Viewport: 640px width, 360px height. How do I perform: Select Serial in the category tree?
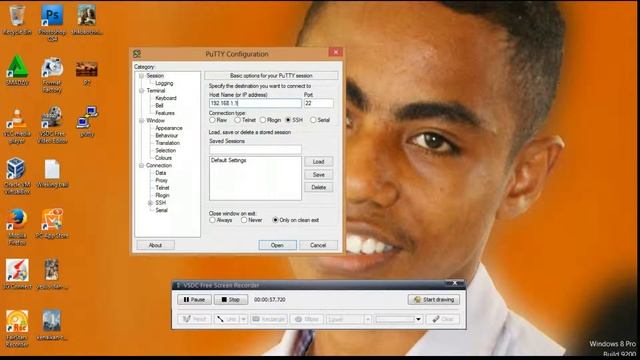[161, 210]
